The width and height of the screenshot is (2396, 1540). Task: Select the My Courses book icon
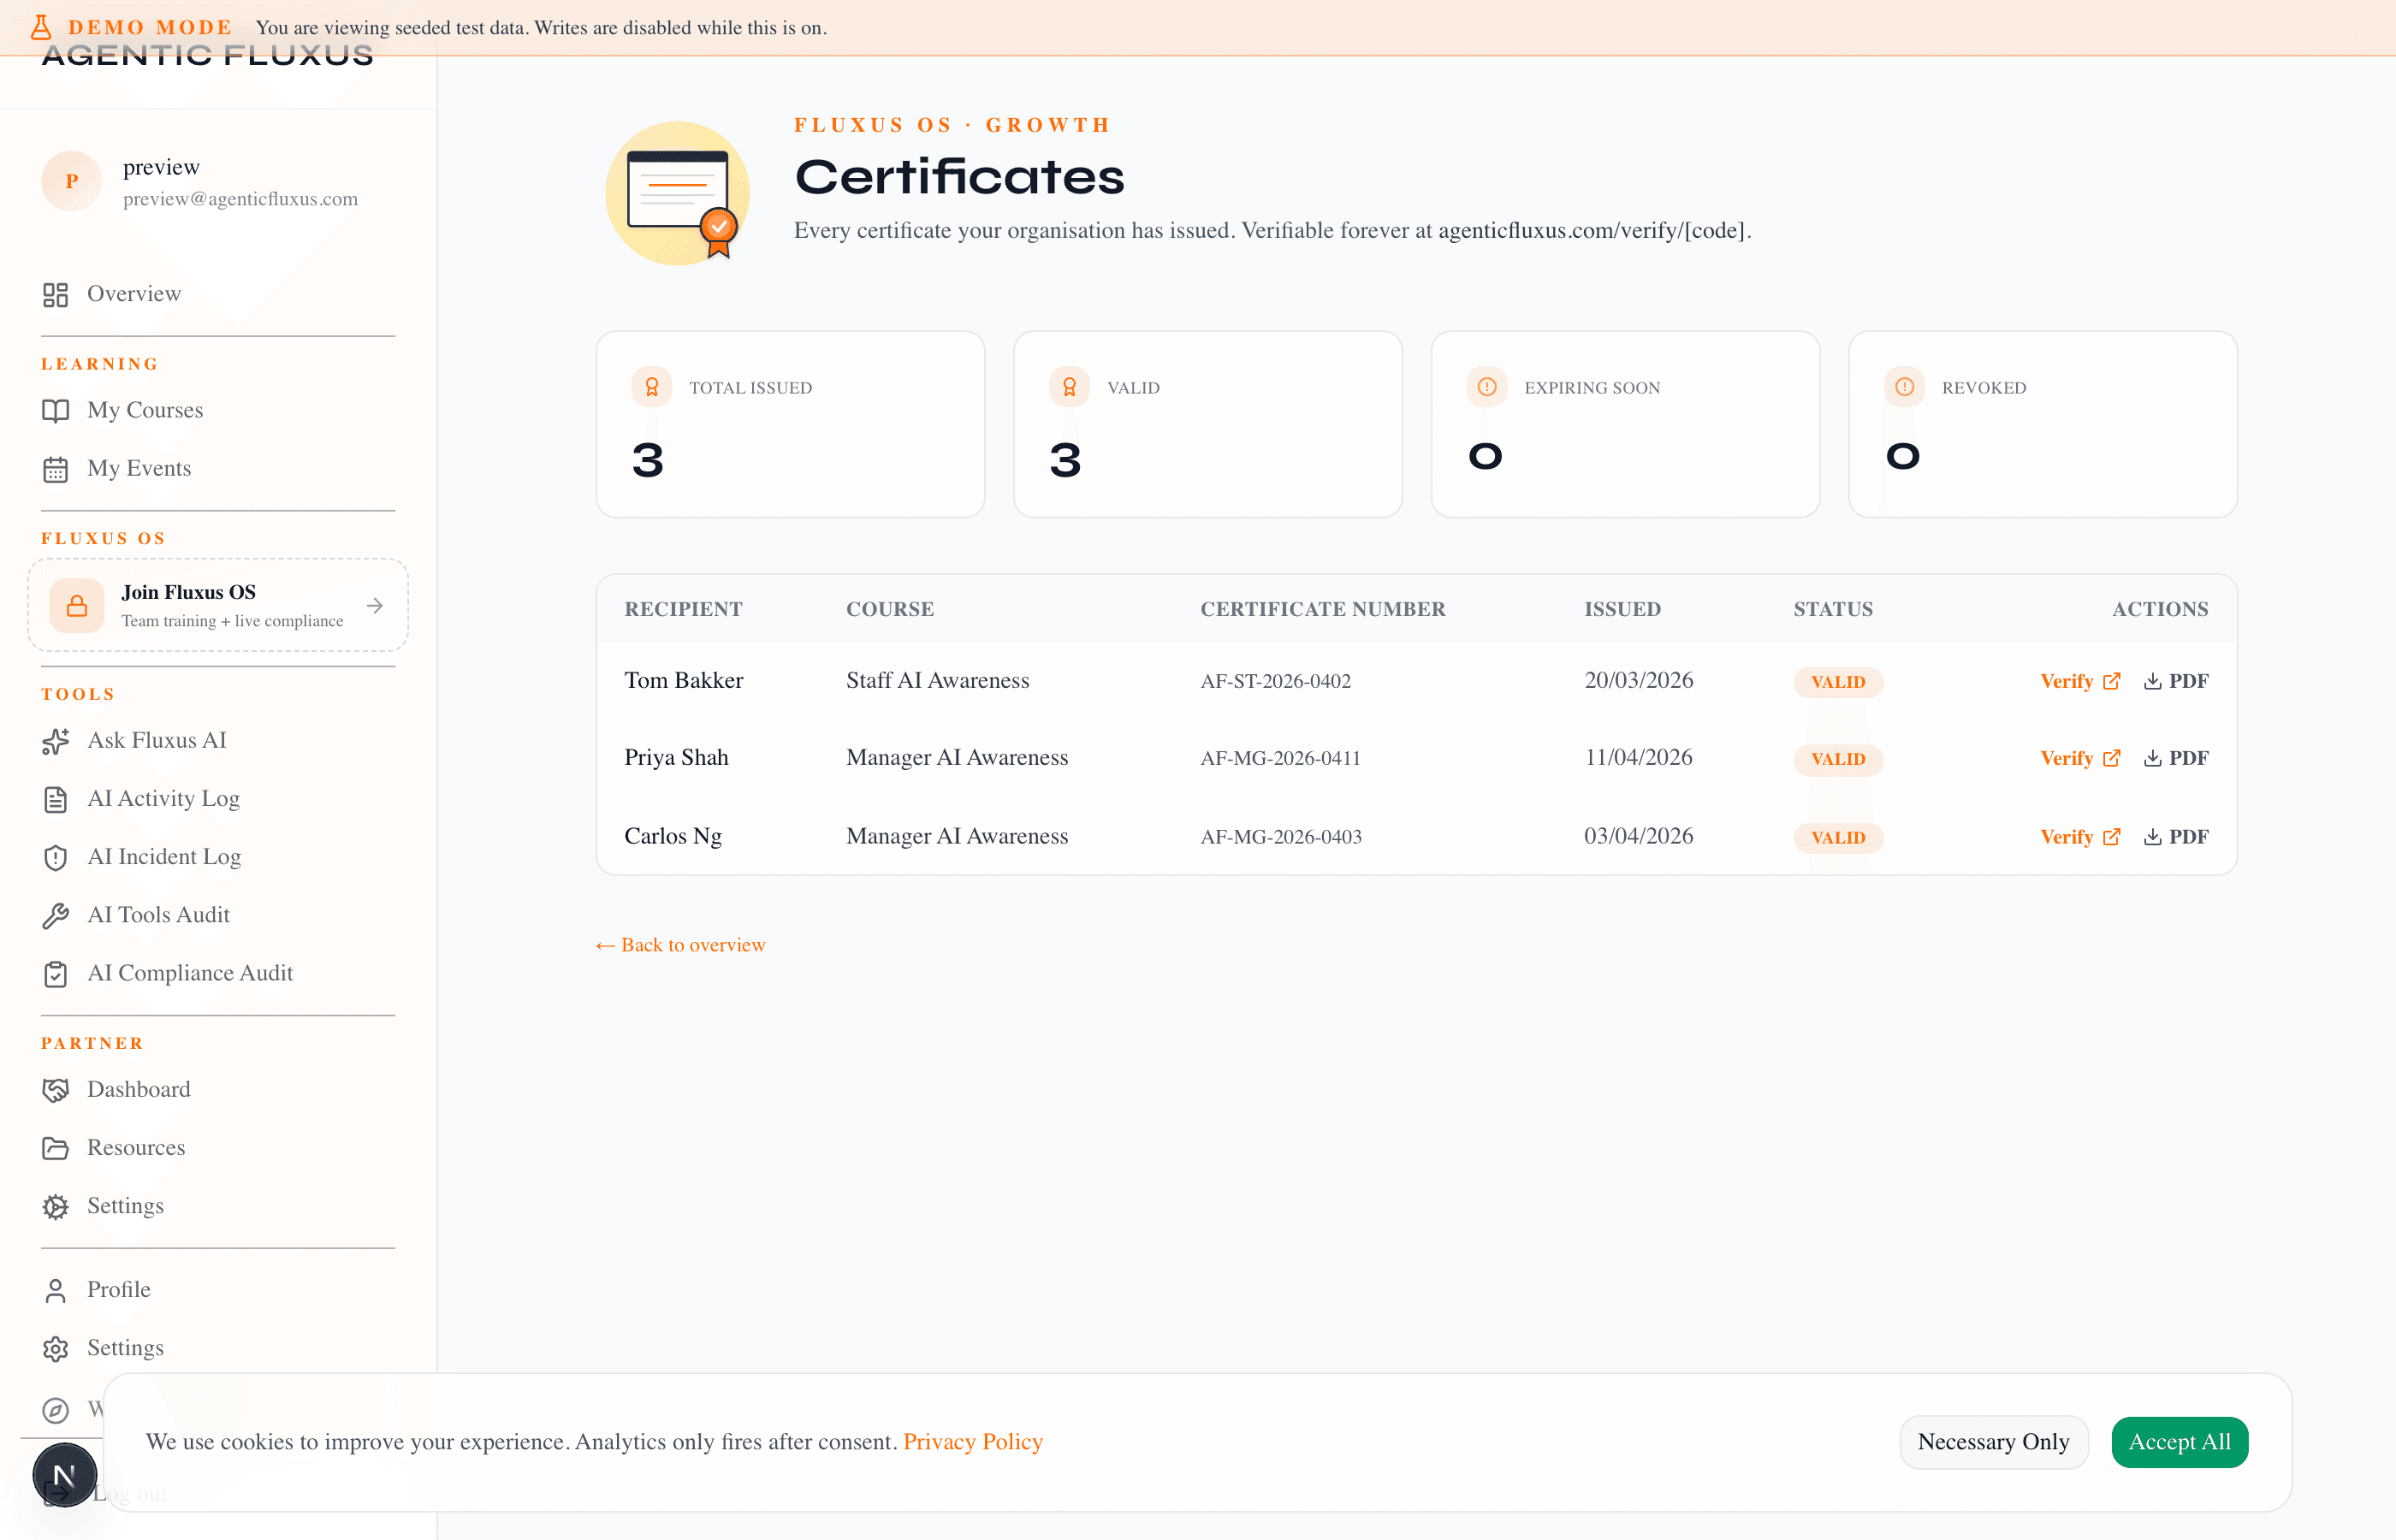(56, 410)
